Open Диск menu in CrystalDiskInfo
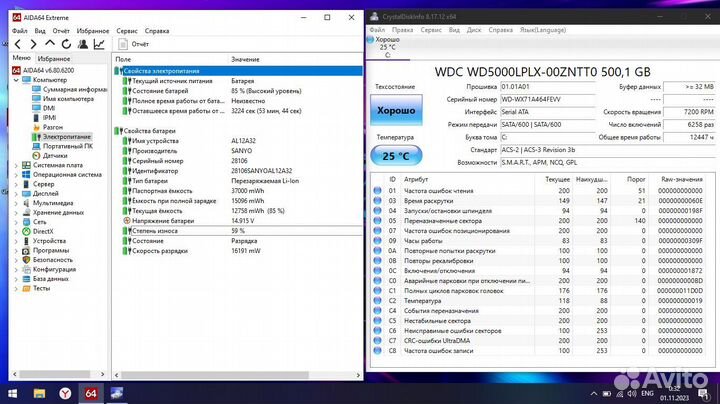Image resolution: width=720 pixels, height=404 pixels. 474,30
